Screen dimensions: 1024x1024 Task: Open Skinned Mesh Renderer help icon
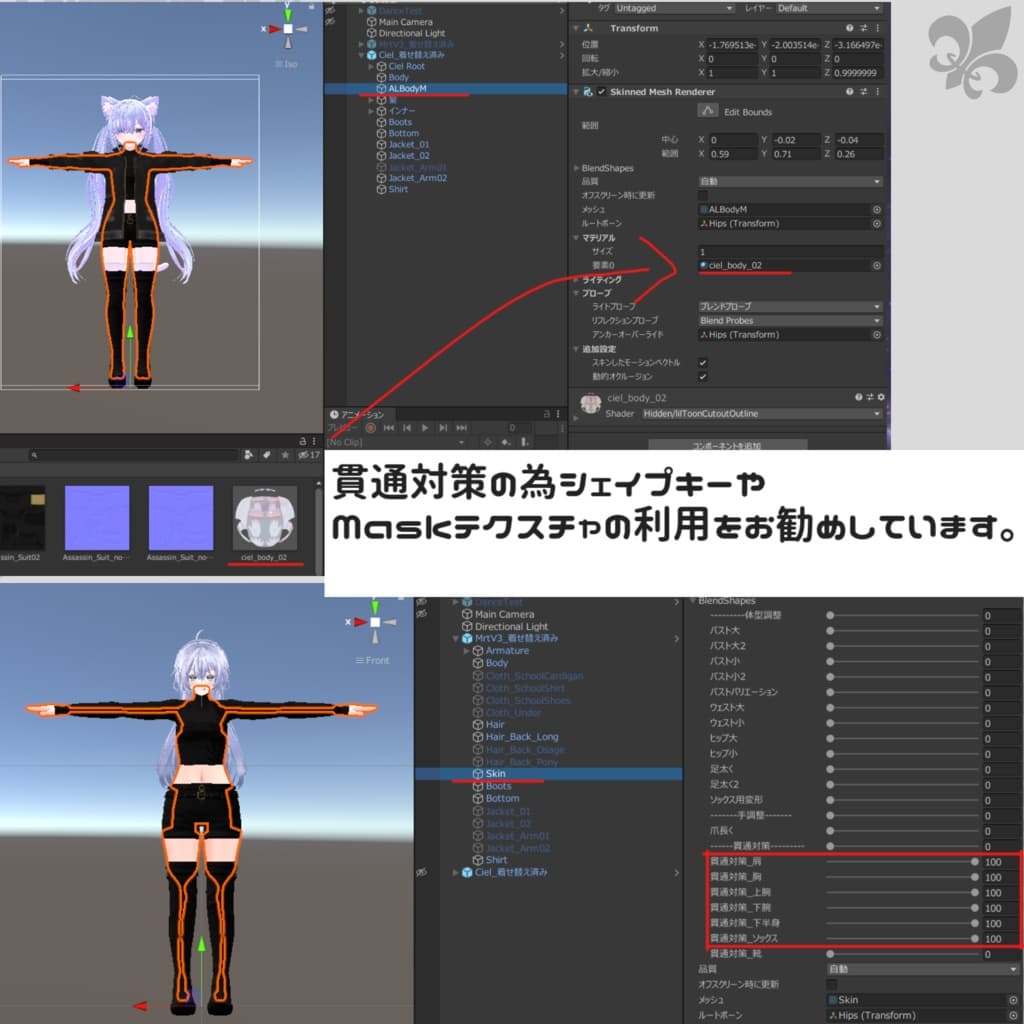[x=849, y=91]
